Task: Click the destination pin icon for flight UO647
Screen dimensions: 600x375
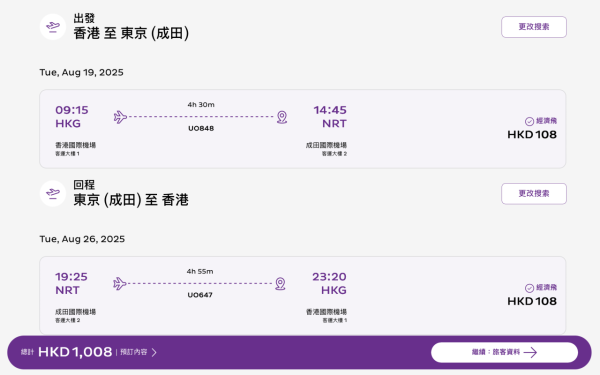Action: click(280, 284)
